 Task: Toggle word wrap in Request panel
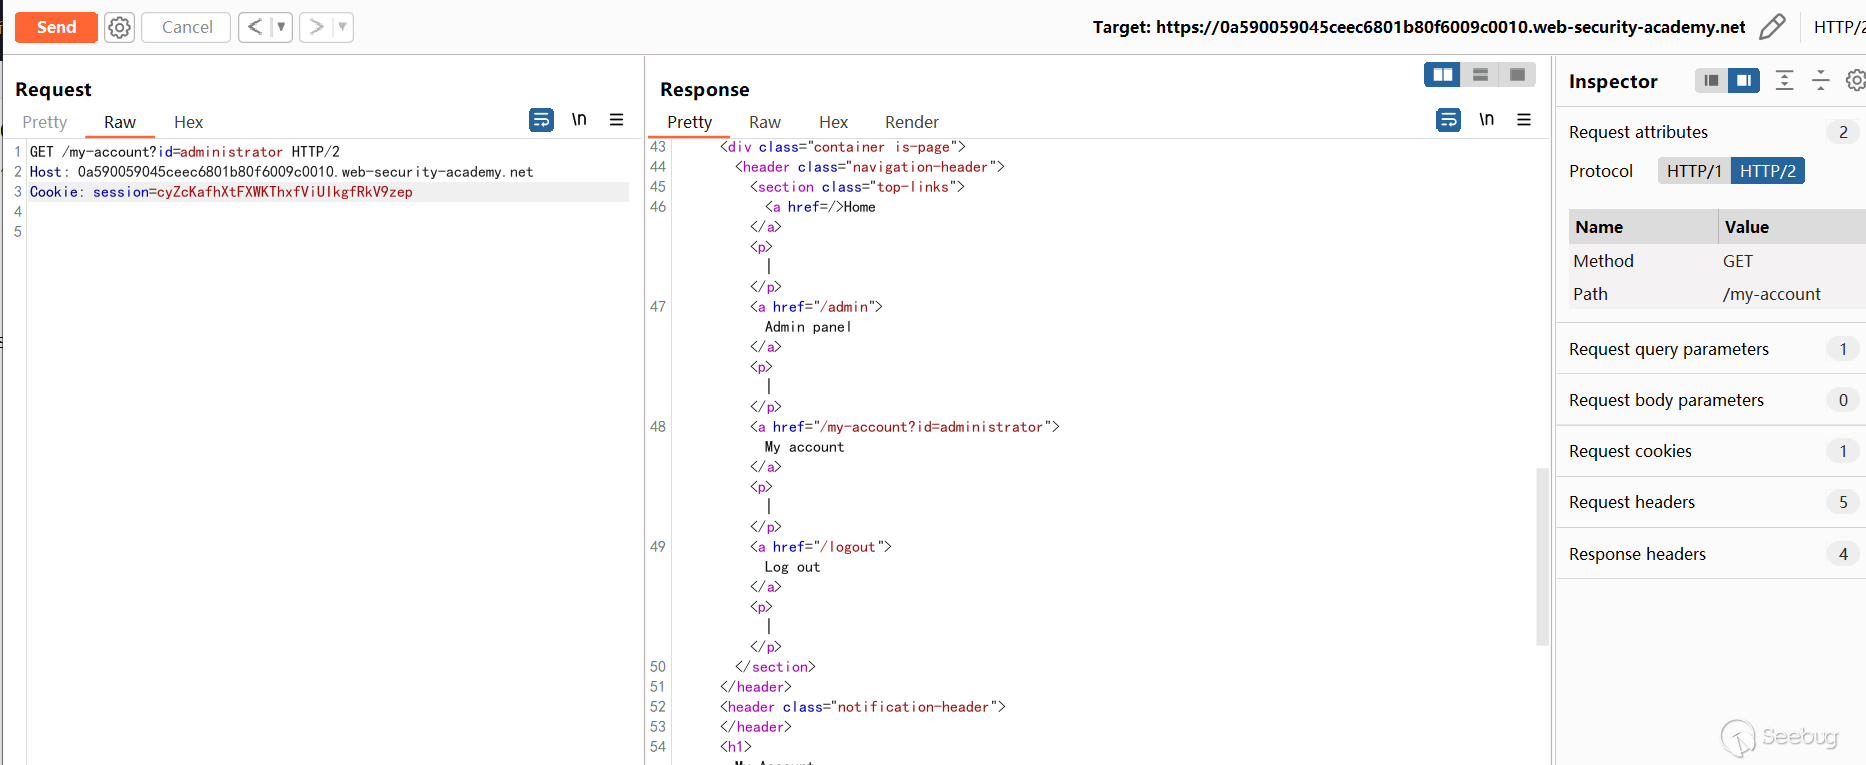[x=541, y=120]
